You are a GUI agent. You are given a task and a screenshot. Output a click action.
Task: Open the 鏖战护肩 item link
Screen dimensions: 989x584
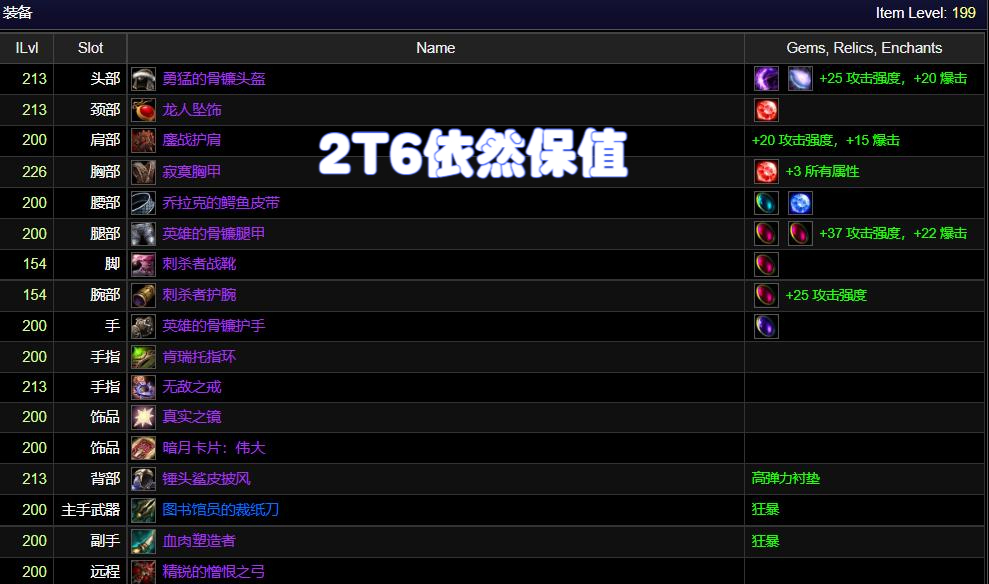192,140
